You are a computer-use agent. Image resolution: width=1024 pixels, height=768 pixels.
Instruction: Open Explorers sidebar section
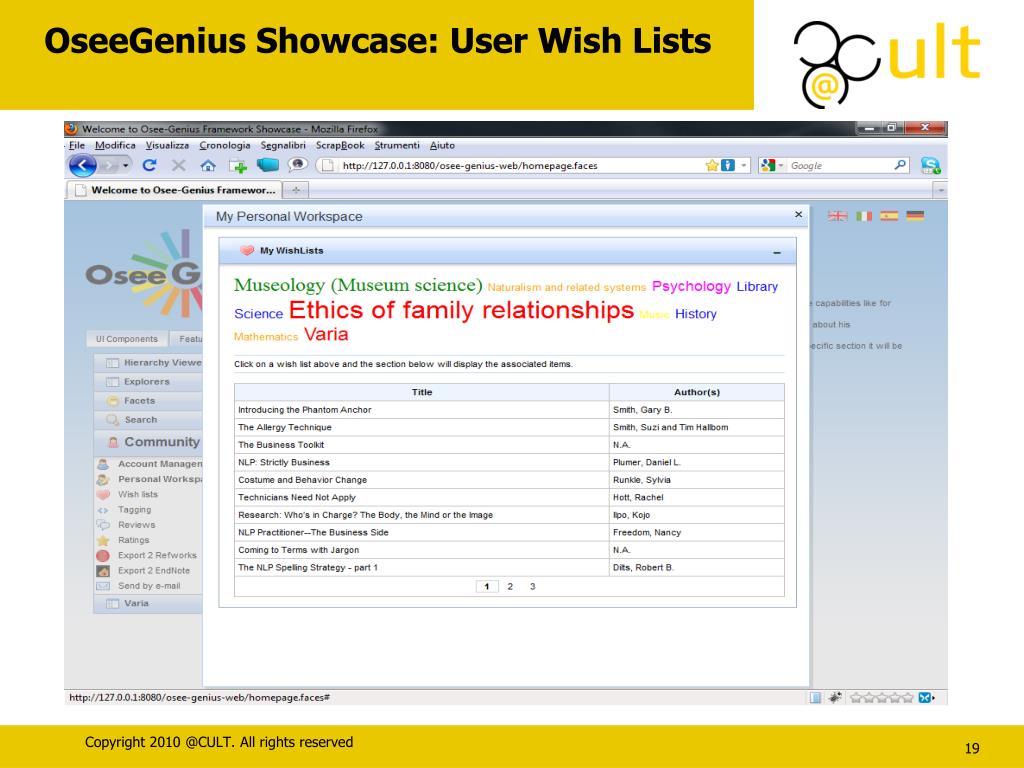[x=149, y=381]
